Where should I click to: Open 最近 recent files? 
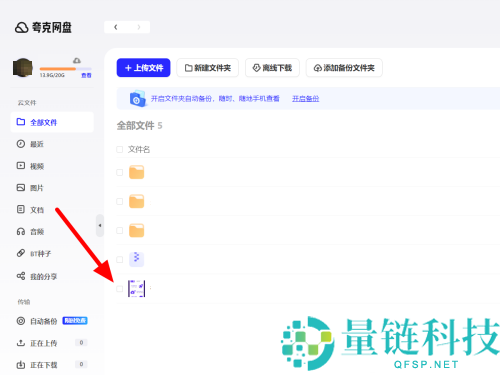point(37,144)
